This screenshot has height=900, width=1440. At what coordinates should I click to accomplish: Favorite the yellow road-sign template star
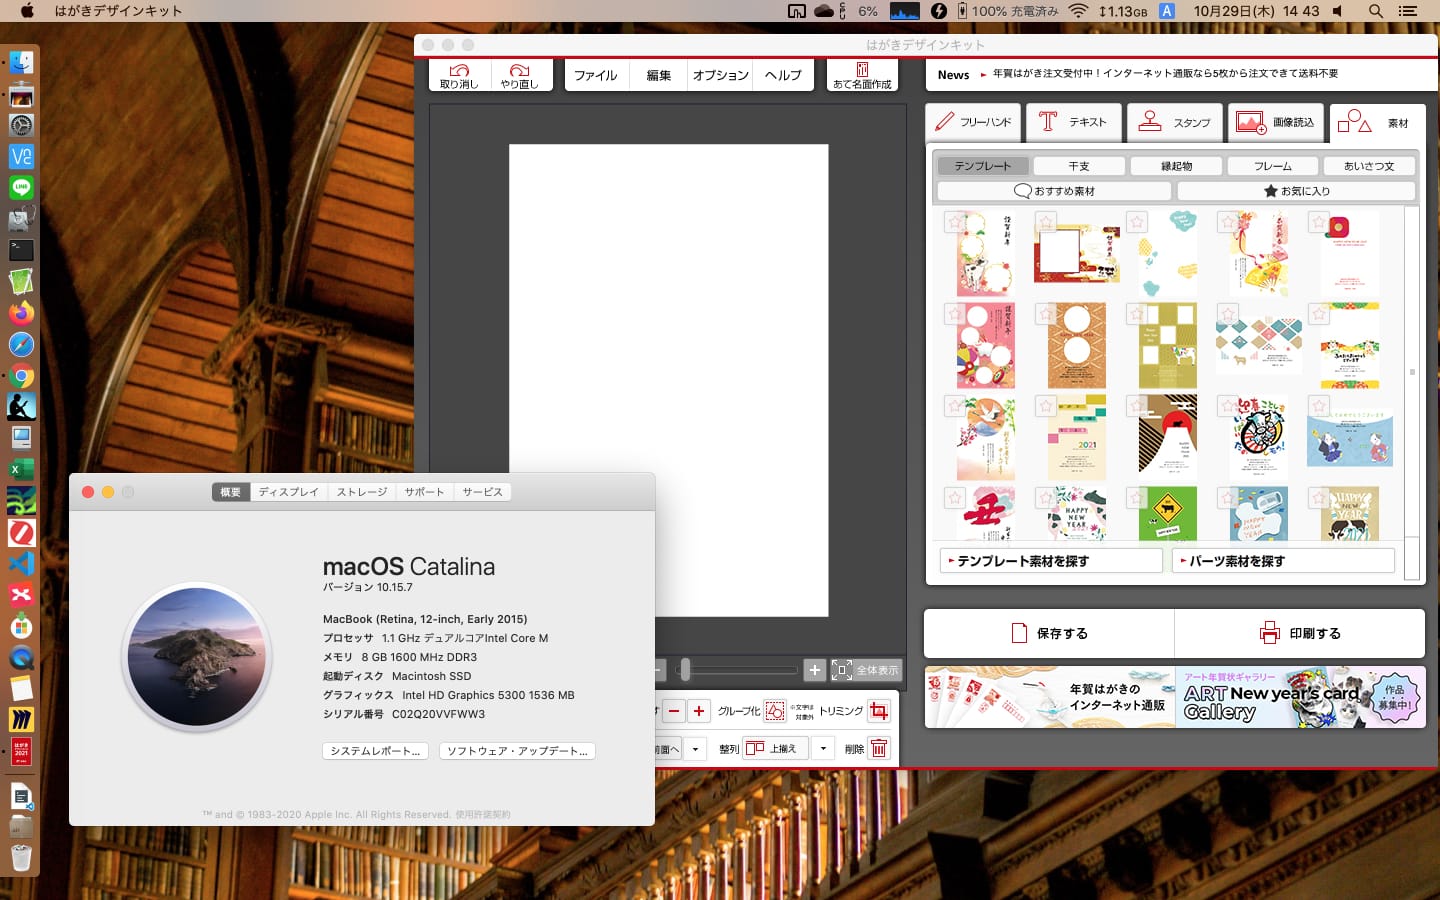[1137, 497]
